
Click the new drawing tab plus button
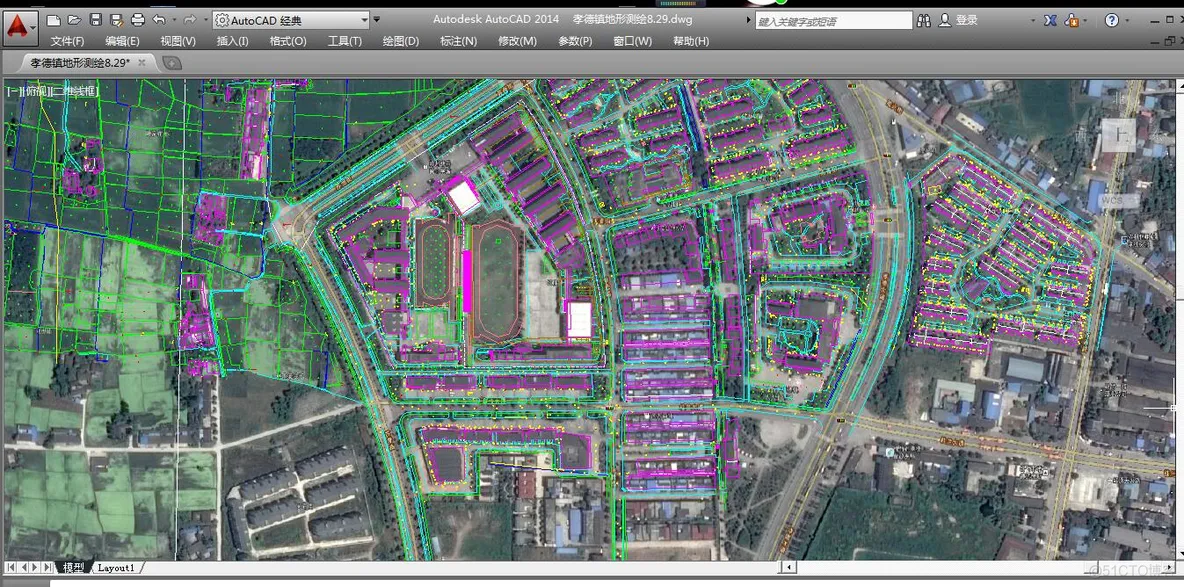[x=171, y=63]
